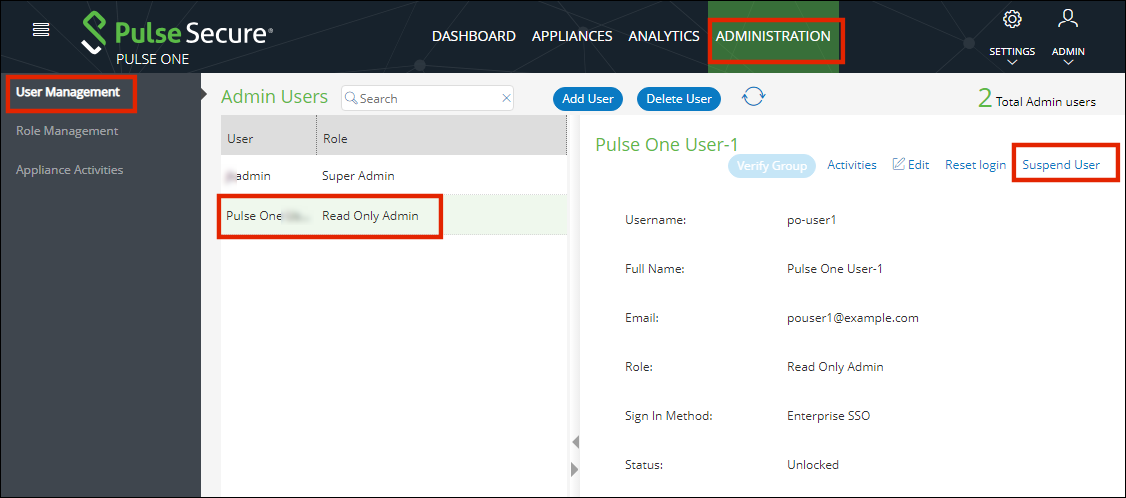The height and width of the screenshot is (498, 1126).
Task: Clear the search field with the X
Action: pos(506,98)
